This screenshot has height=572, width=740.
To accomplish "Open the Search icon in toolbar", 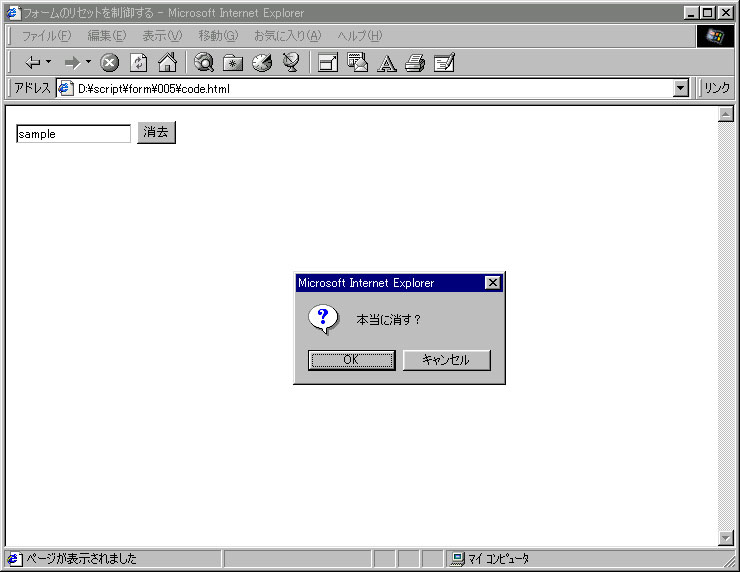I will pos(204,62).
